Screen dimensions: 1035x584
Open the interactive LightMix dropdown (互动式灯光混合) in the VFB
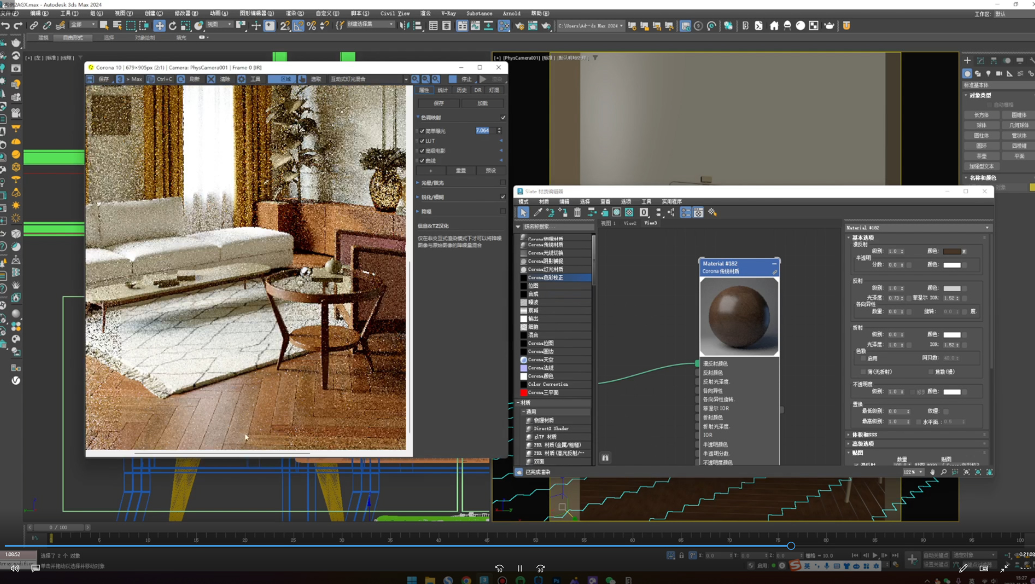point(370,79)
